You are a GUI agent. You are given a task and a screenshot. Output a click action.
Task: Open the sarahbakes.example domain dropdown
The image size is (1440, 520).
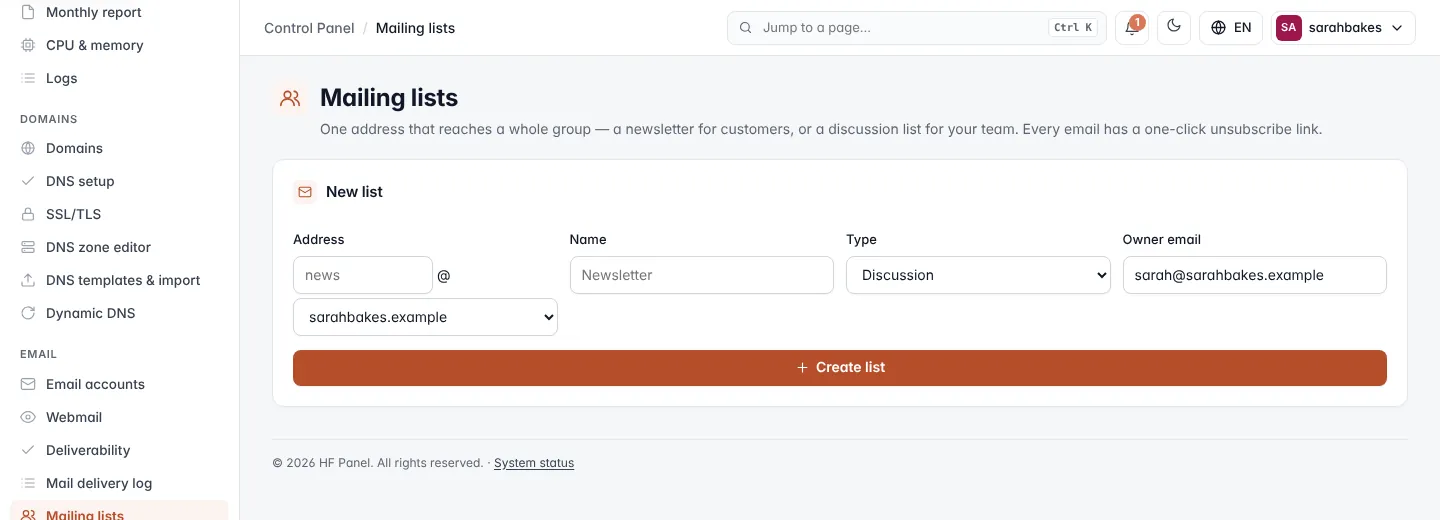tap(425, 317)
